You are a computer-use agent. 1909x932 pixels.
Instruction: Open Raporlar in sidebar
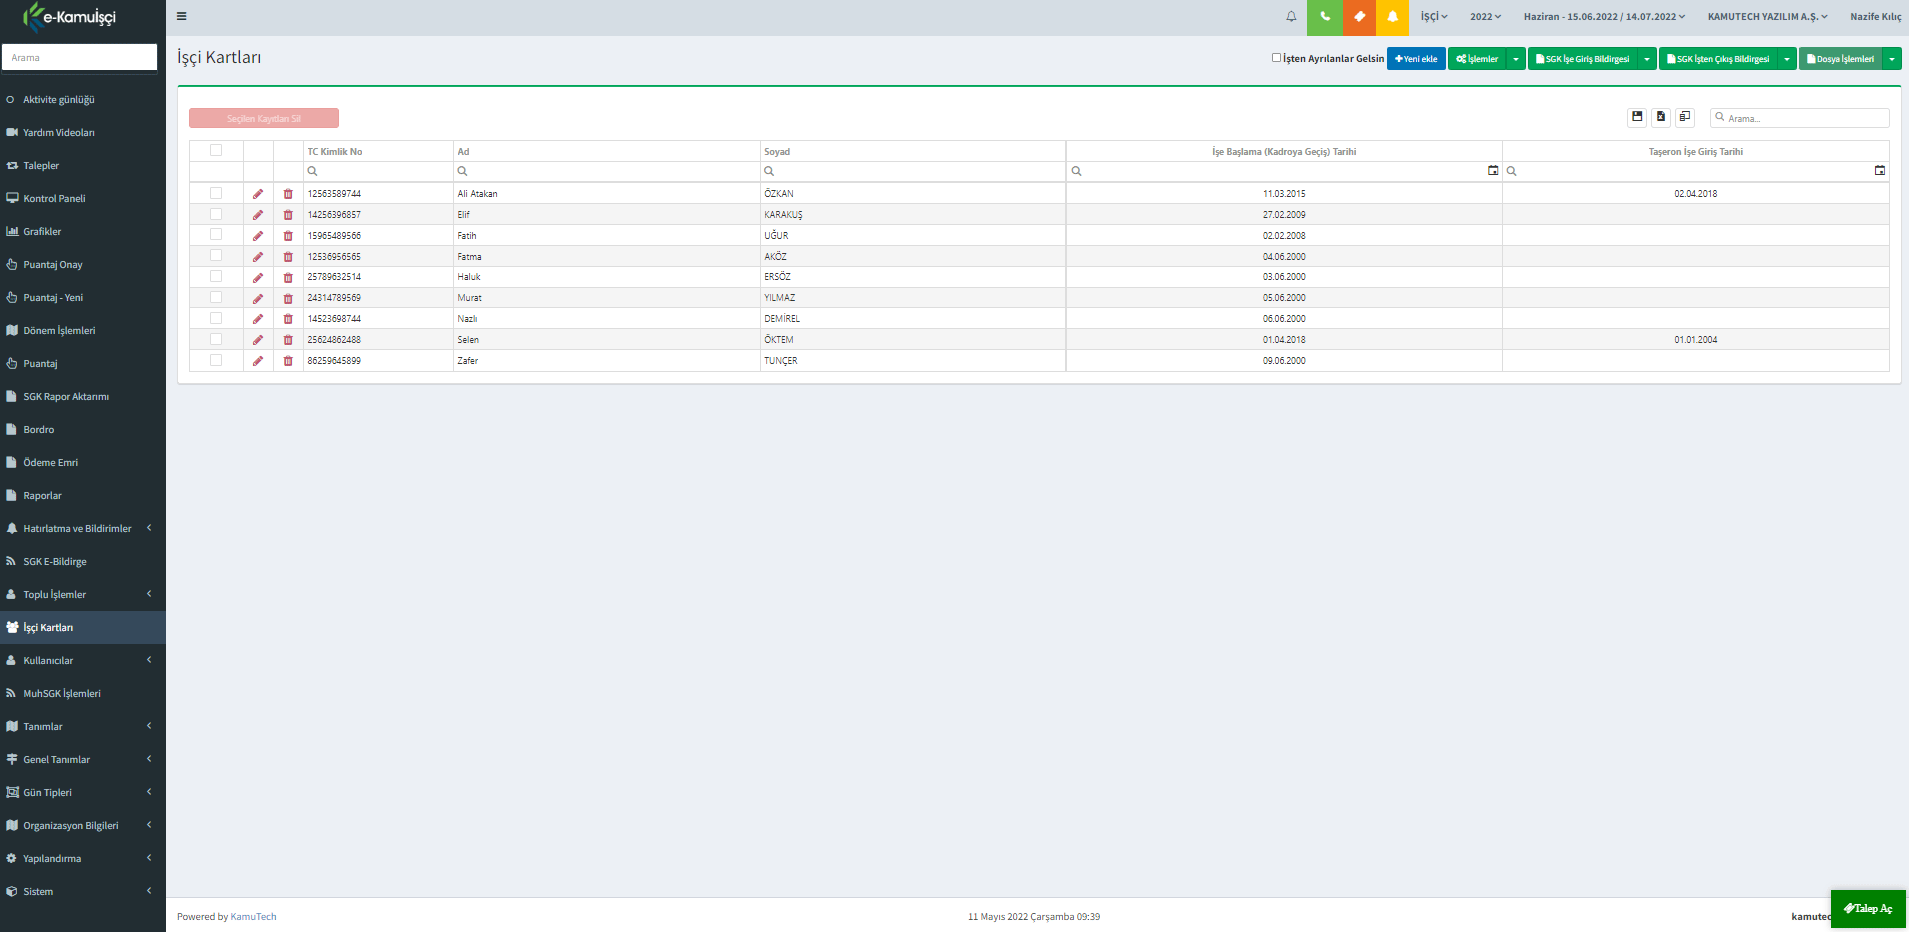click(x=83, y=495)
